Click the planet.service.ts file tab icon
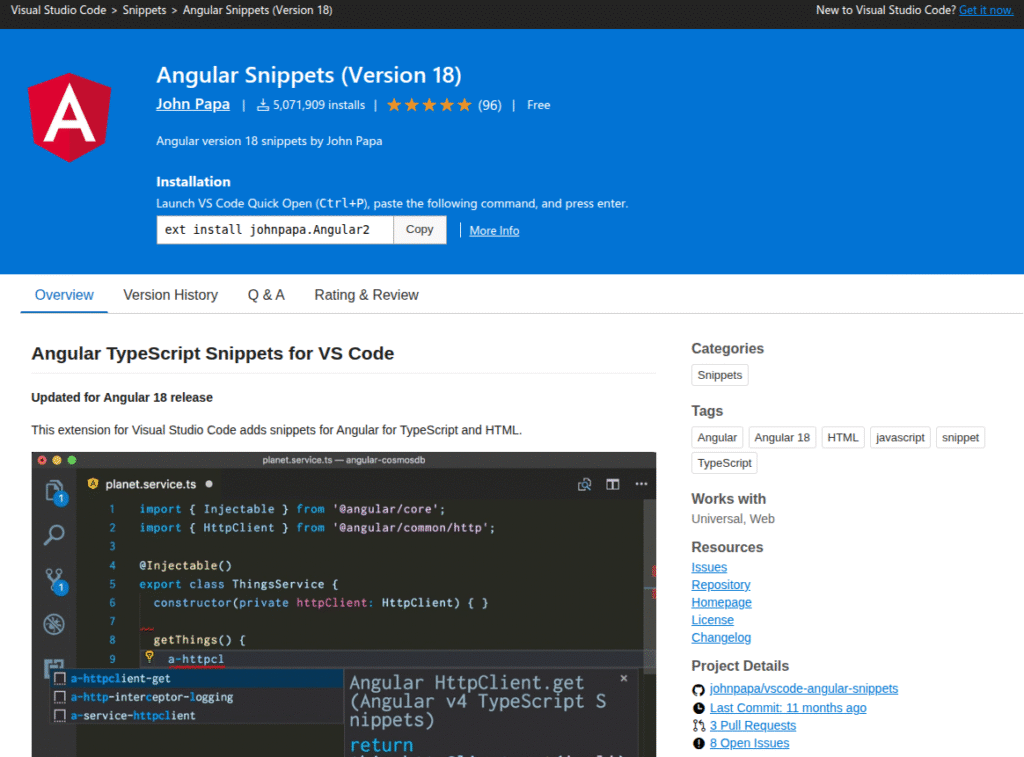Viewport: 1024px width, 757px height. coord(93,484)
